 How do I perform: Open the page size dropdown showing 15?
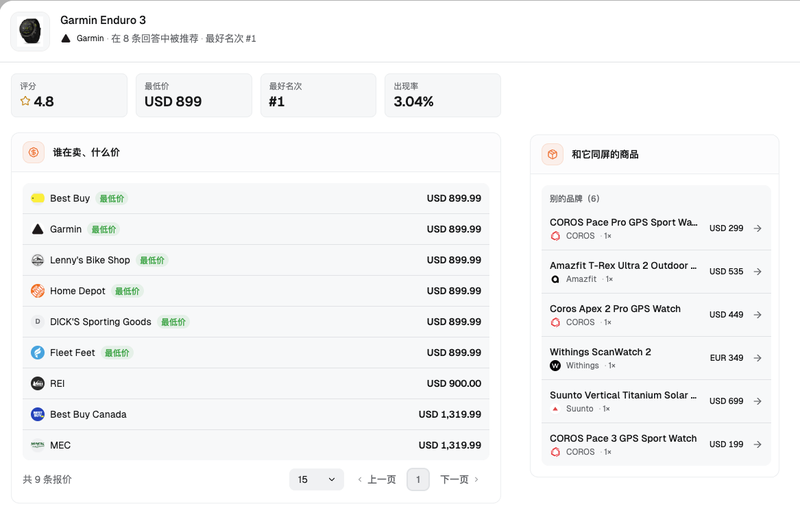pos(316,479)
